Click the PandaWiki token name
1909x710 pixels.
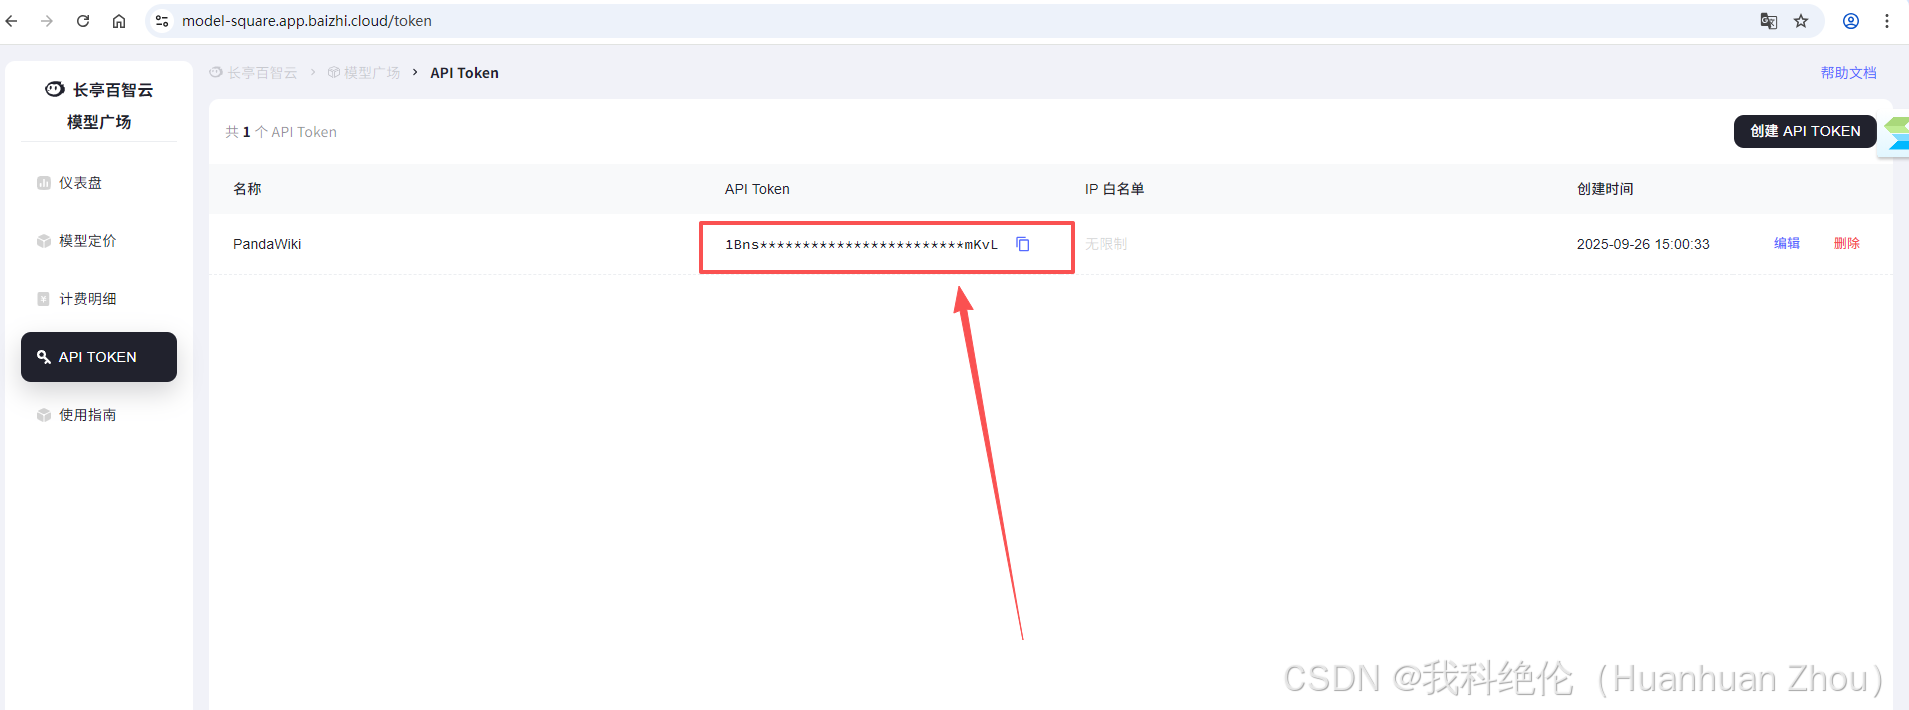point(267,244)
